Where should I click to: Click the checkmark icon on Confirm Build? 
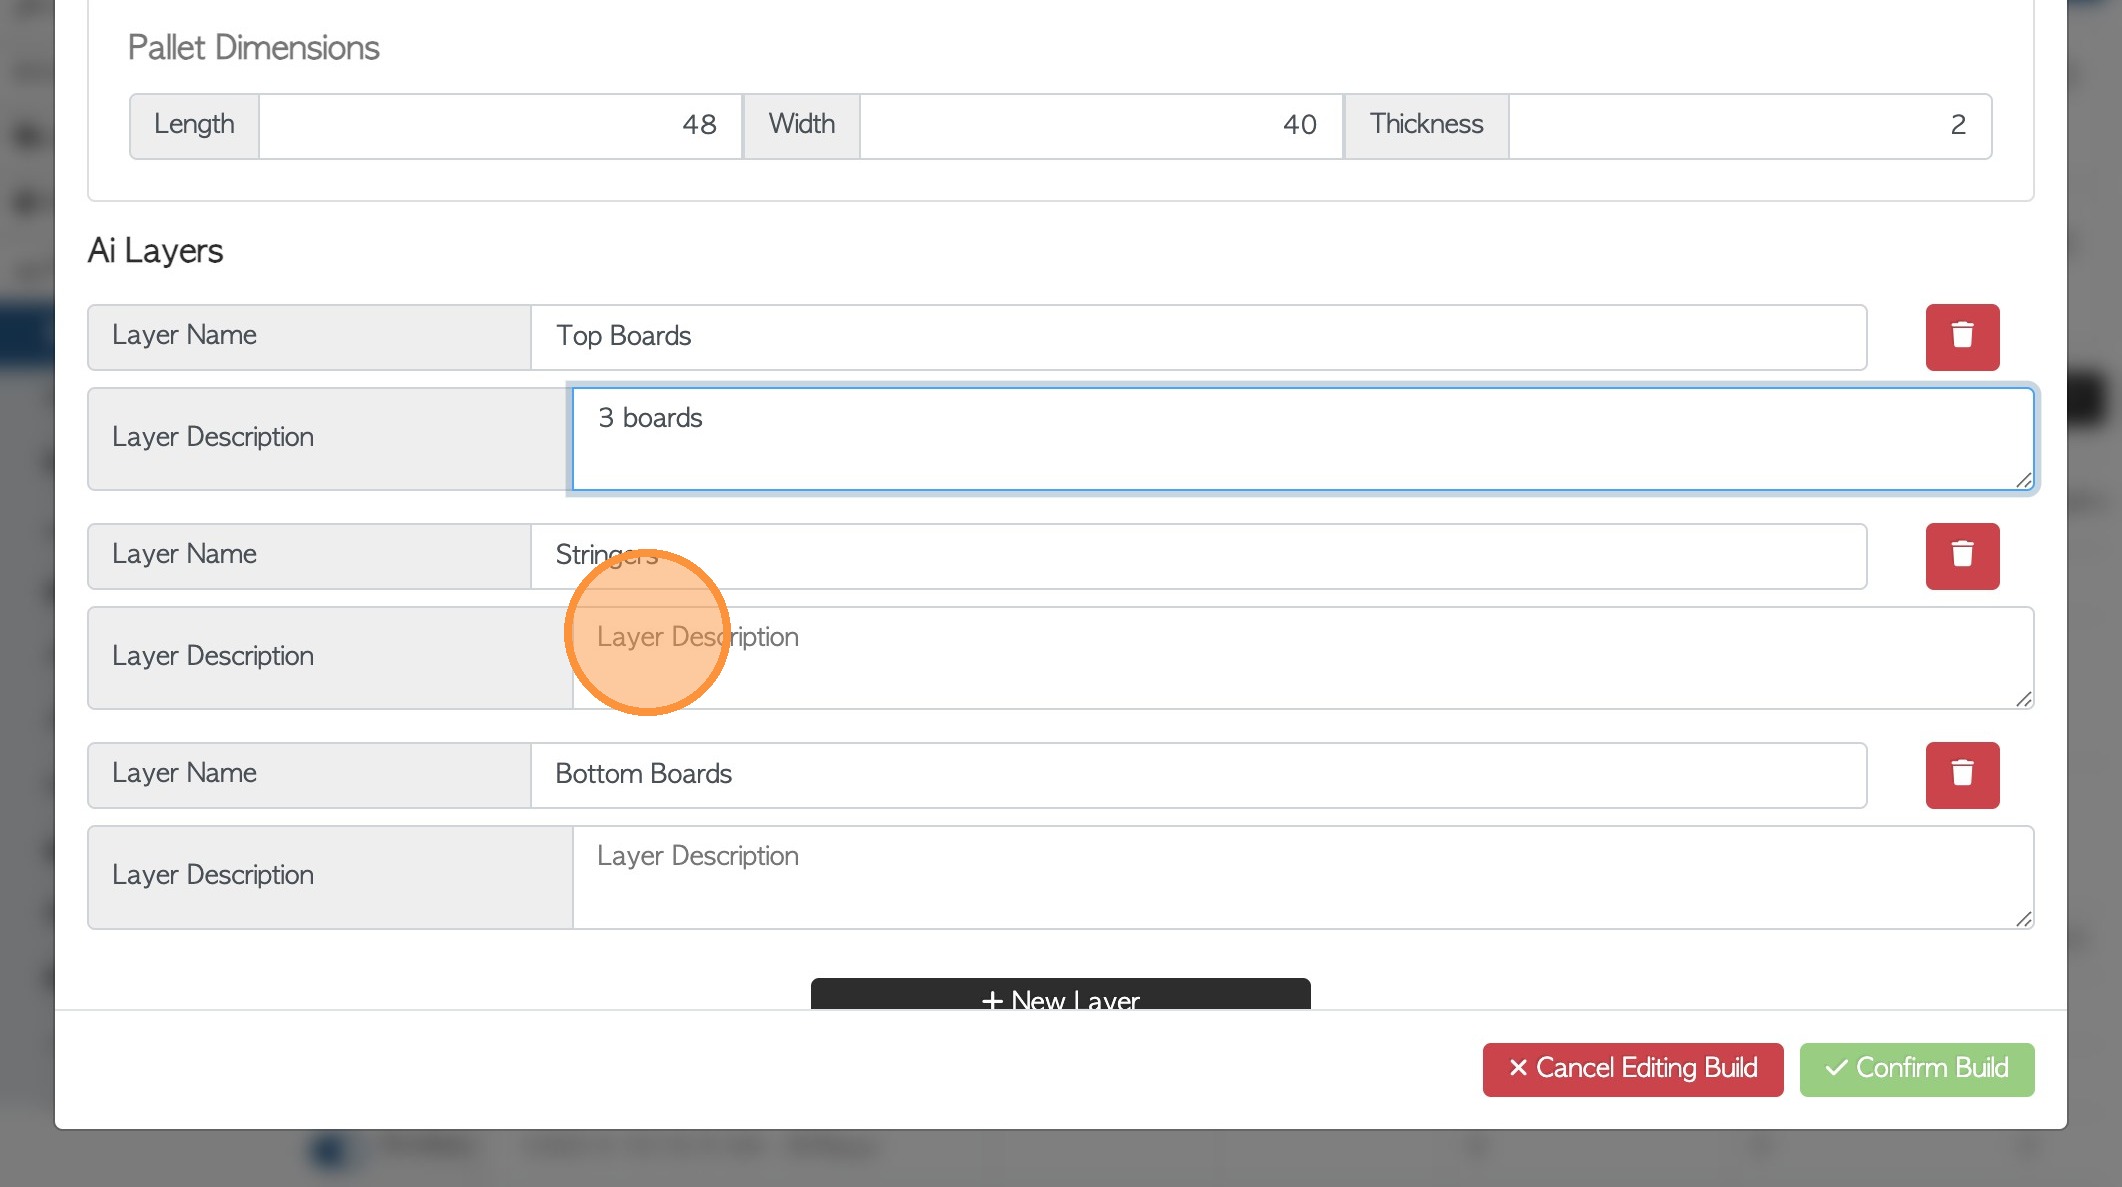coord(1836,1069)
